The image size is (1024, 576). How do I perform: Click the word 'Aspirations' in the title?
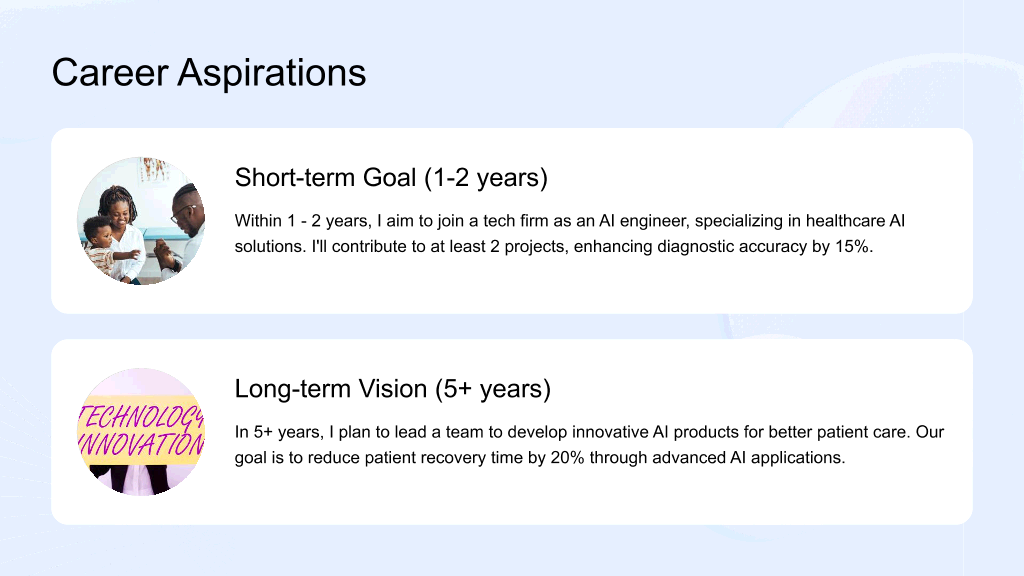tap(272, 72)
